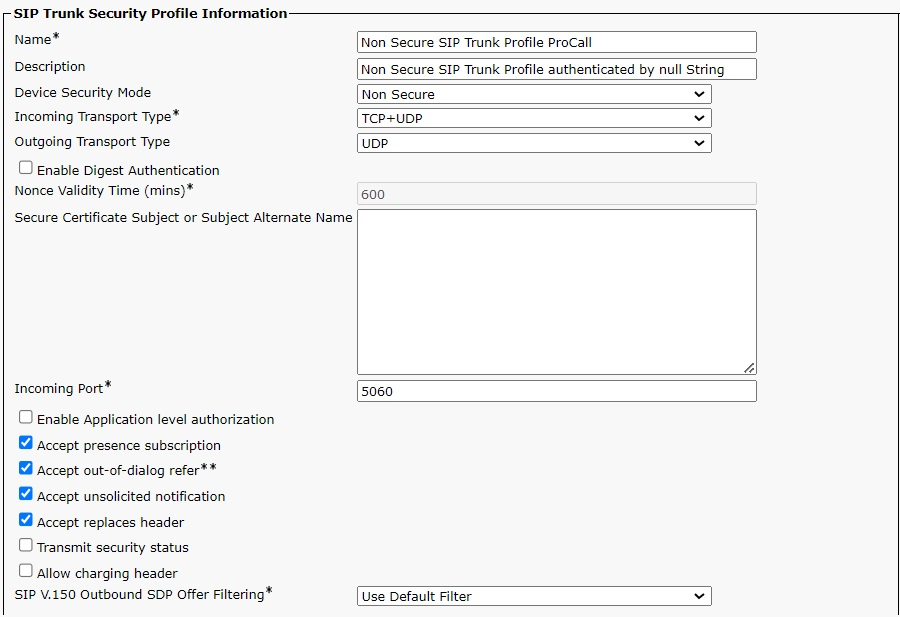Open Outgoing Transport Type dropdown showing UDP
Screen dimensions: 900x617
(534, 143)
